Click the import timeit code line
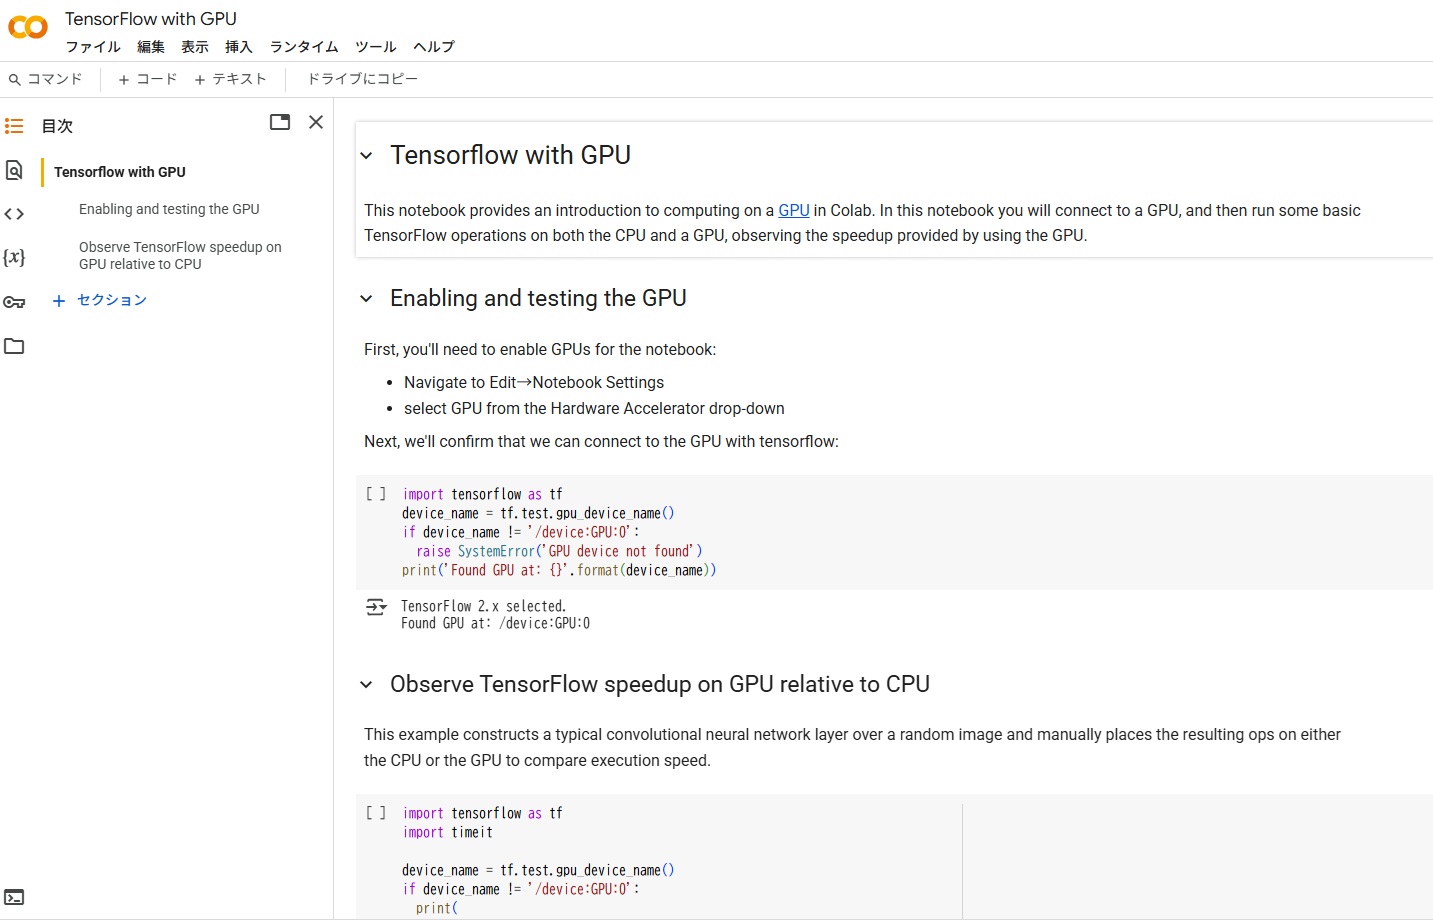The width and height of the screenshot is (1433, 921). tap(447, 832)
